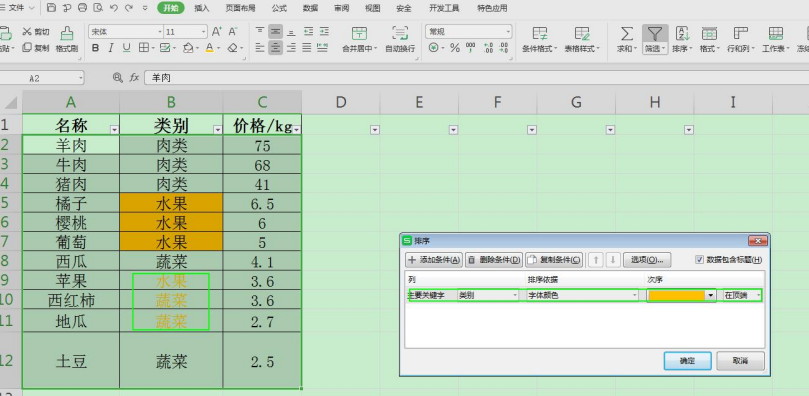Switch to the 公式 tab
Screen dimensions: 809x396
point(279,8)
